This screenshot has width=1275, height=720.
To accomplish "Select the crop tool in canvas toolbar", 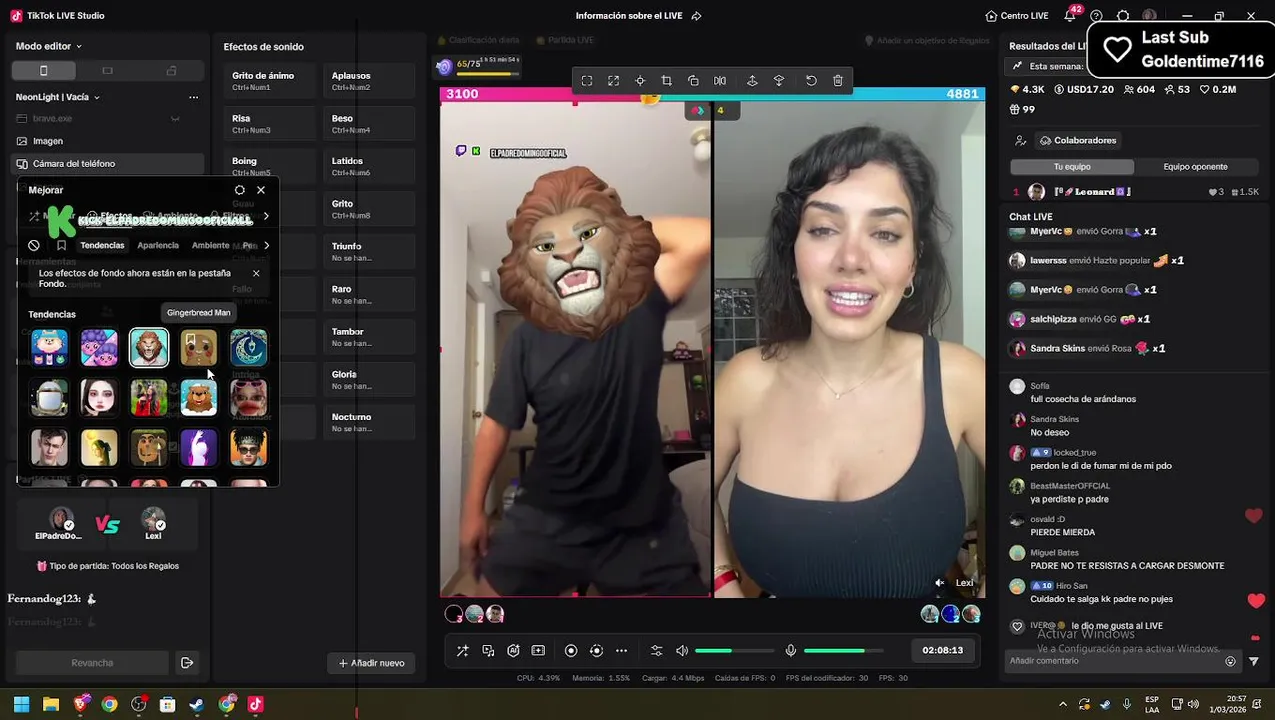I will click(667, 81).
